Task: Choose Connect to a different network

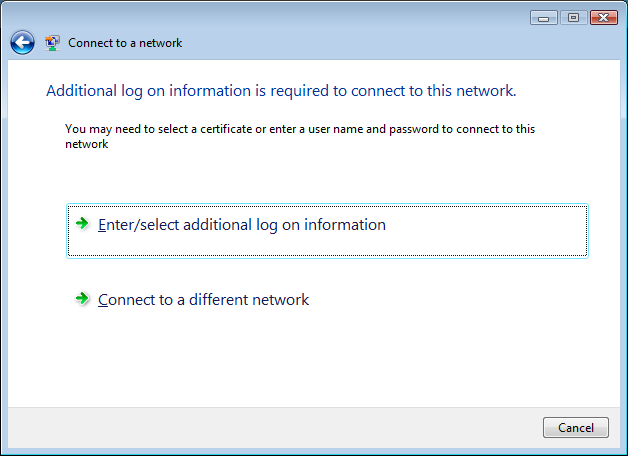Action: [204, 300]
